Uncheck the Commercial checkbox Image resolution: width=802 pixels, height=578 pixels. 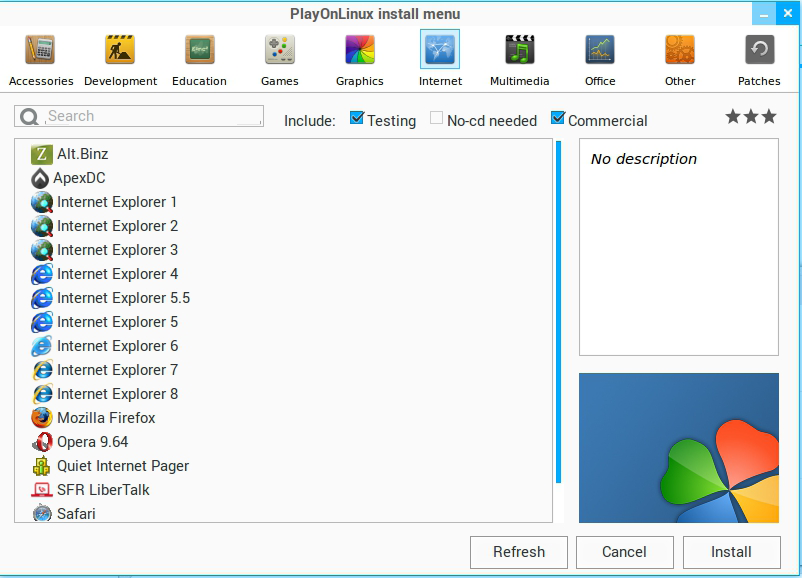coord(558,118)
